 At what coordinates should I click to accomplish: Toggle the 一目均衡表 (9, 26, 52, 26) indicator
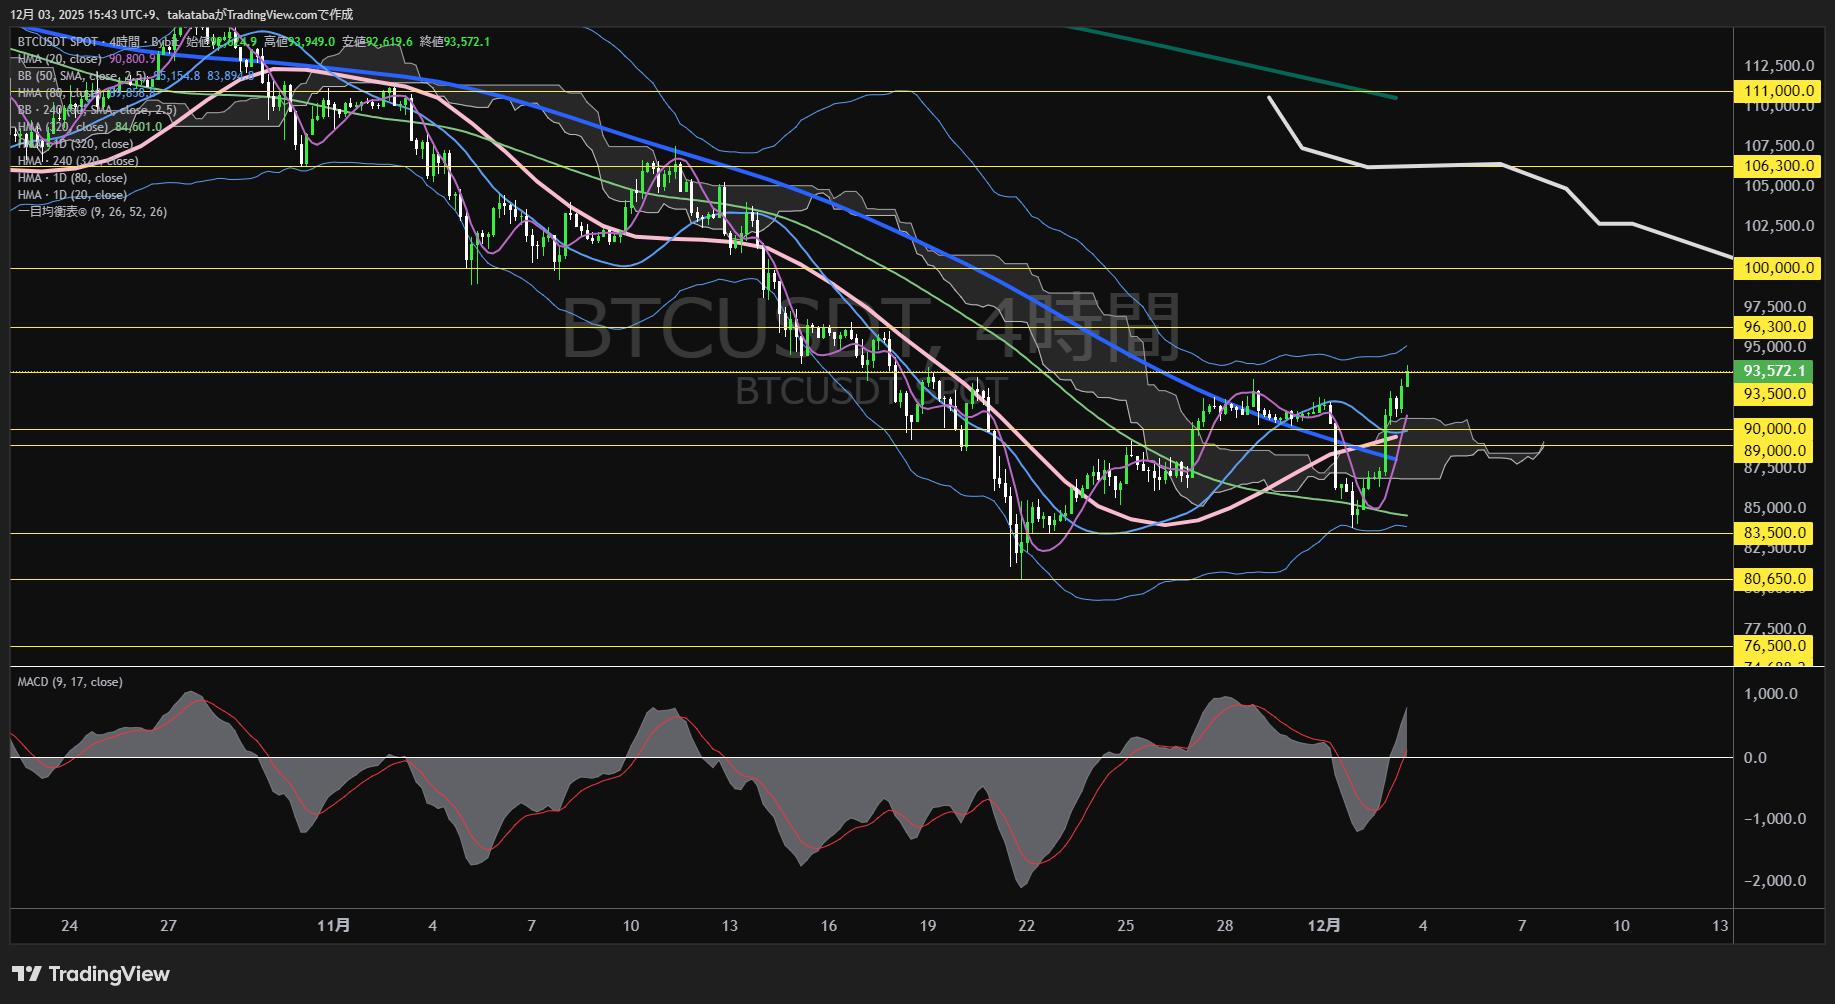point(90,211)
